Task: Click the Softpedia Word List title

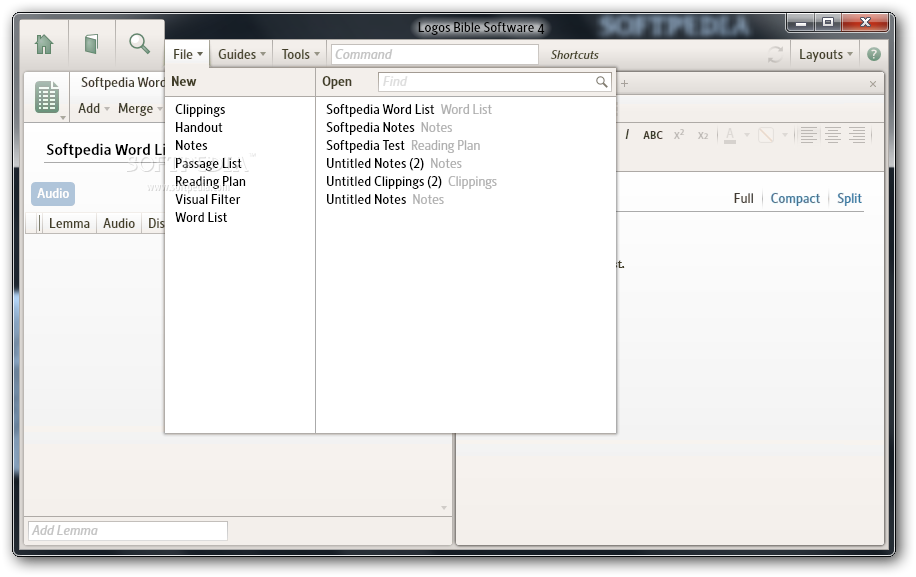Action: pyautogui.click(x=105, y=150)
